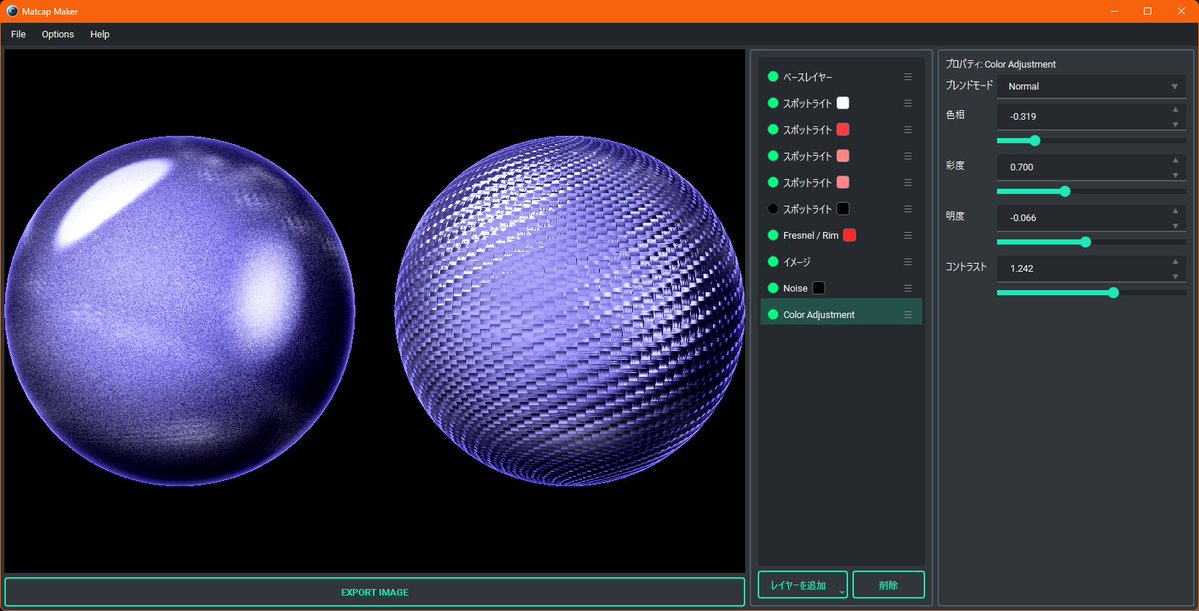Grab the drag handle of ベースレイヤー layer
The width and height of the screenshot is (1199, 611).
pos(908,76)
